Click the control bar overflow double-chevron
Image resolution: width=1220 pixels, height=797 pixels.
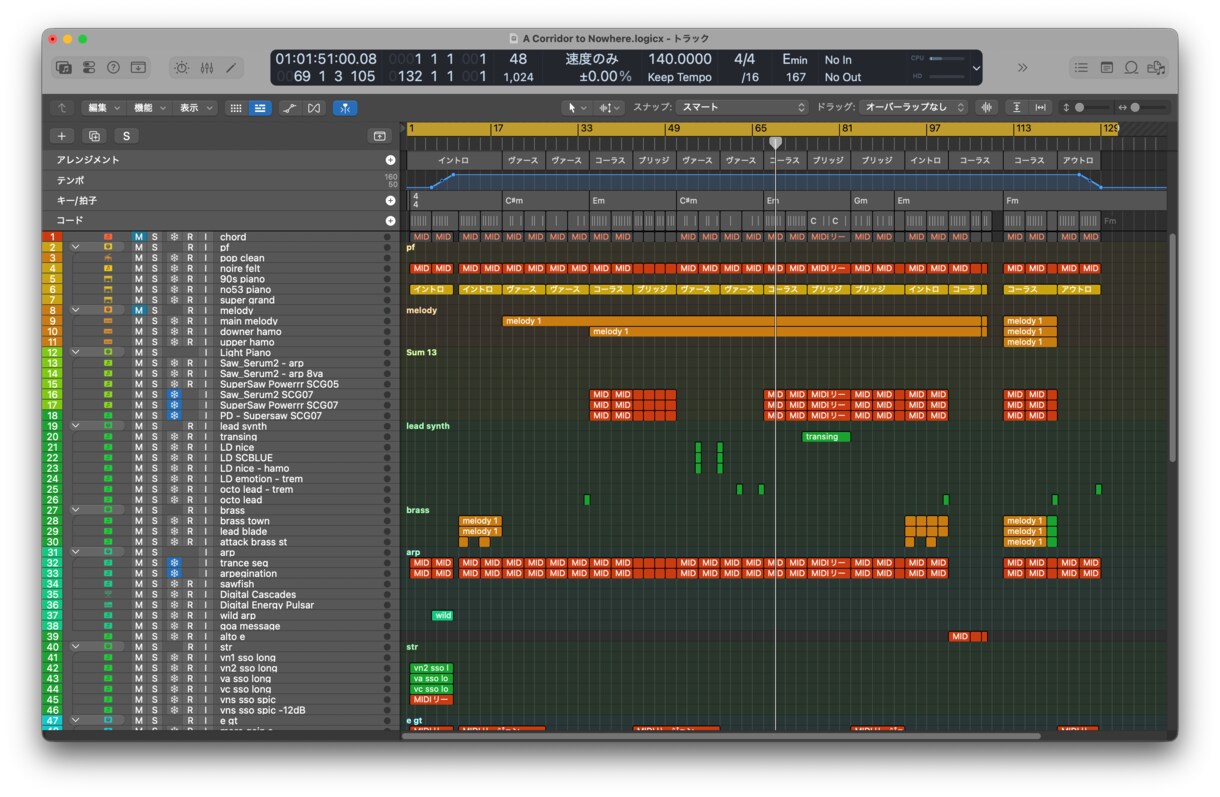click(x=1022, y=68)
